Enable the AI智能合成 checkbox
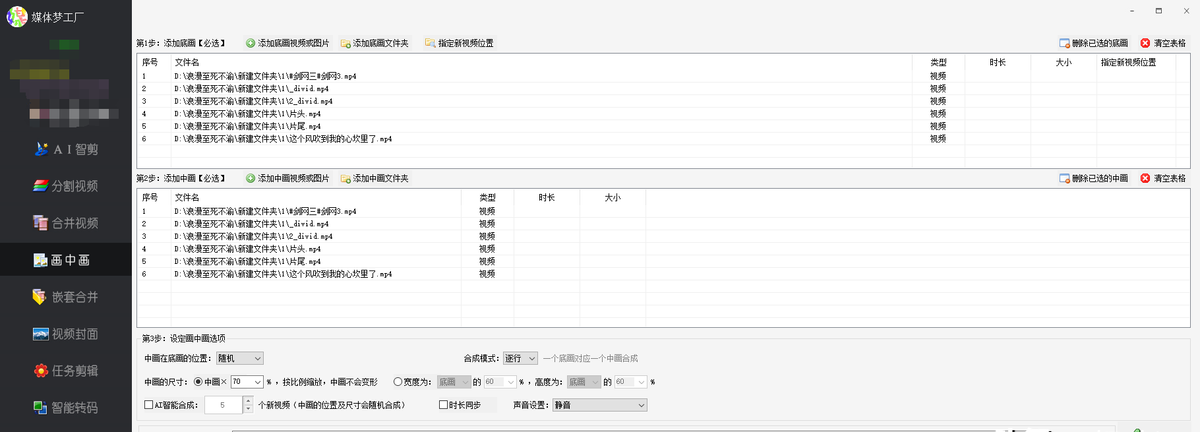1200x432 pixels. pyautogui.click(x=149, y=405)
